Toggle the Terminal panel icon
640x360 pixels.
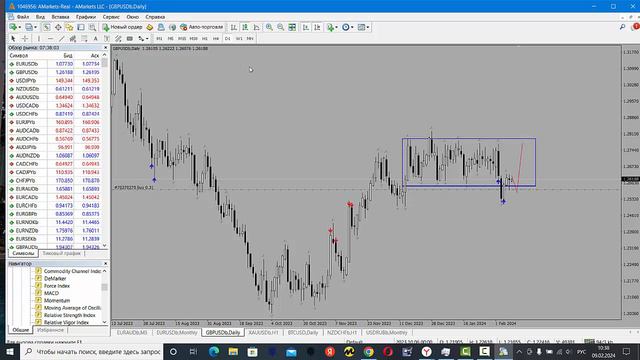point(81,27)
